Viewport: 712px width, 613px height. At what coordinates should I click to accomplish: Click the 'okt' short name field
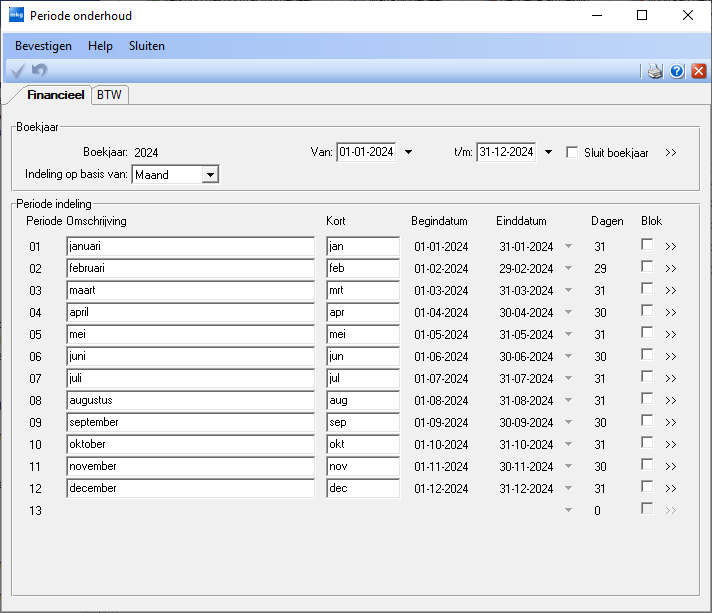(x=363, y=444)
